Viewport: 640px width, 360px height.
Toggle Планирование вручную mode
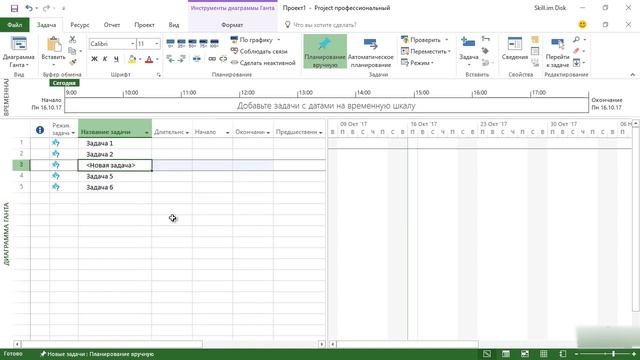point(325,51)
